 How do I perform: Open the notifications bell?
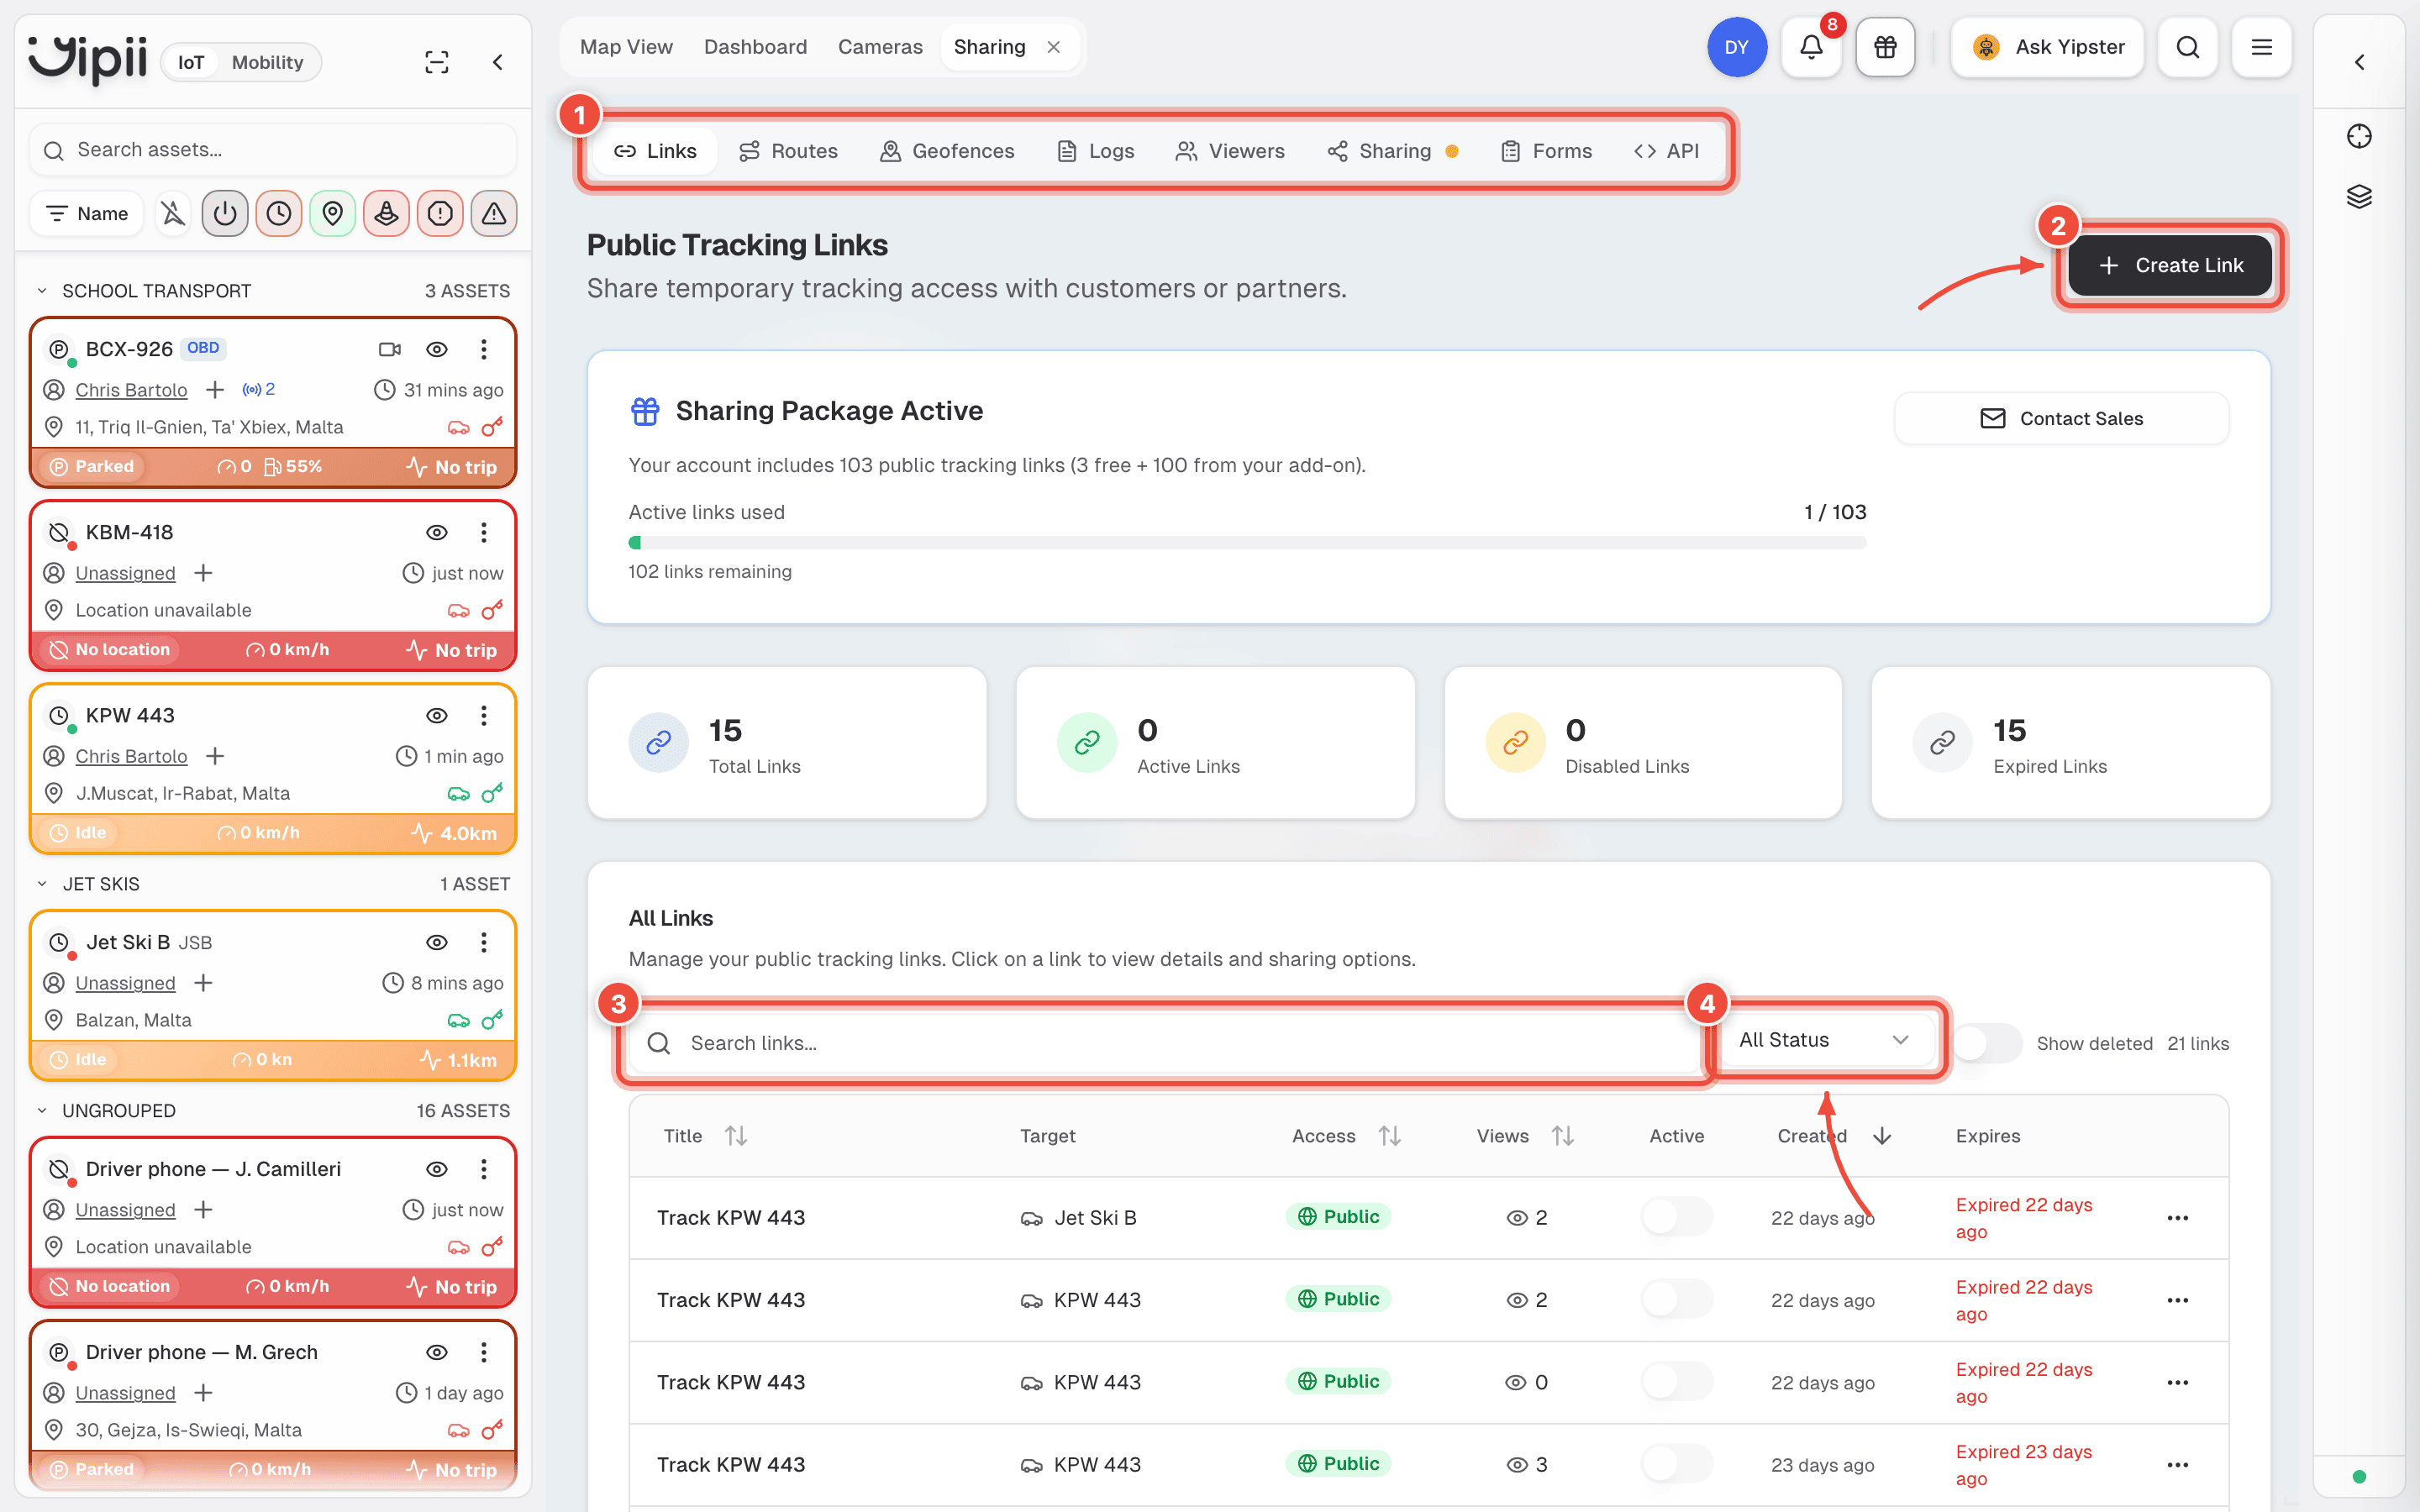(1810, 47)
